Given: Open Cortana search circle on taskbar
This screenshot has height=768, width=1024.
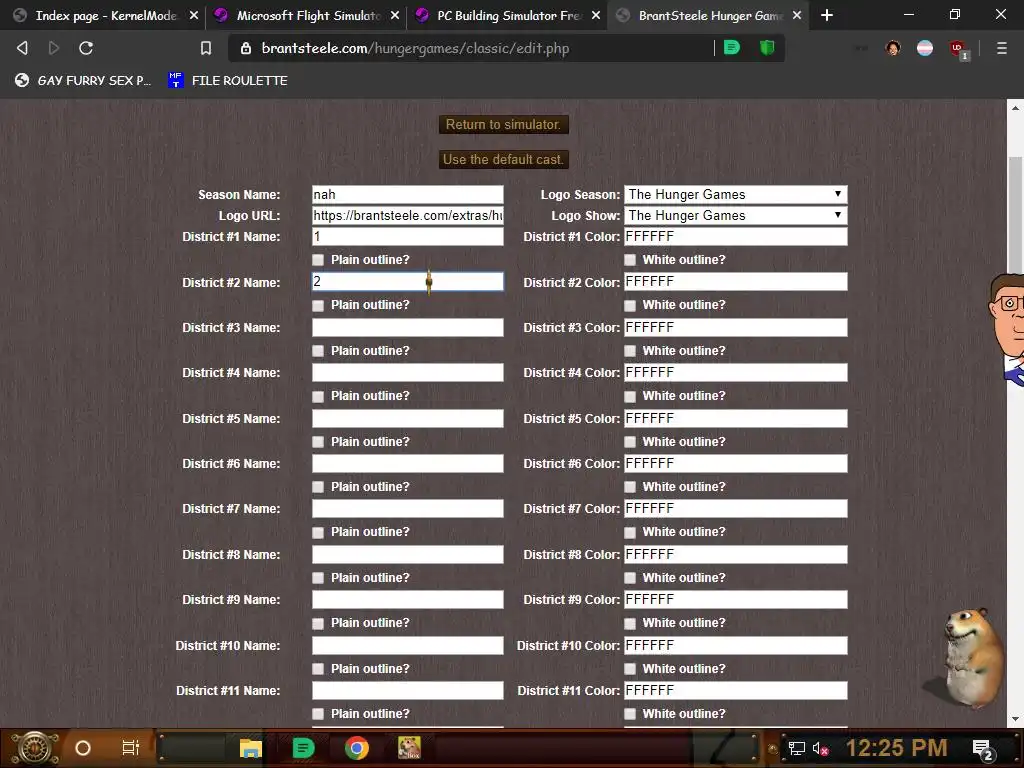Looking at the screenshot, I should [83, 748].
